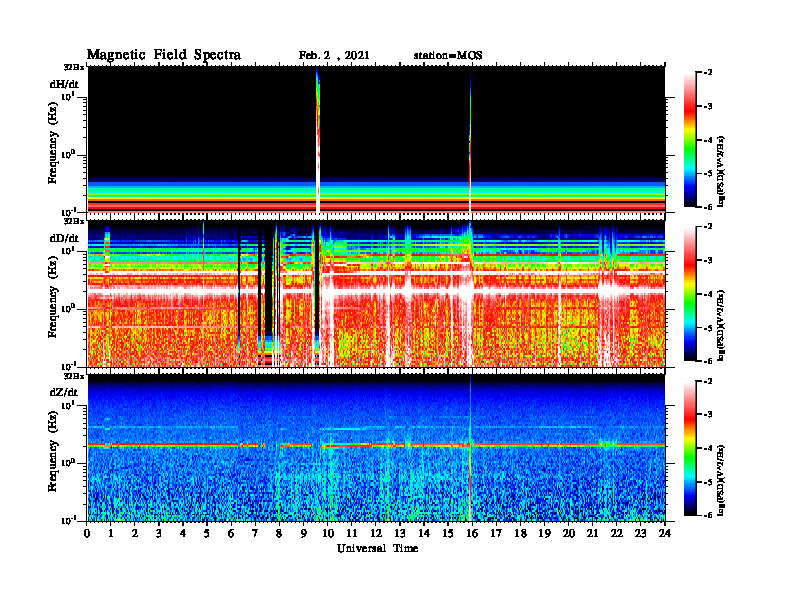Image resolution: width=792 pixels, height=612 pixels.
Task: Click hour label "24" on time axis
Action: coord(665,533)
